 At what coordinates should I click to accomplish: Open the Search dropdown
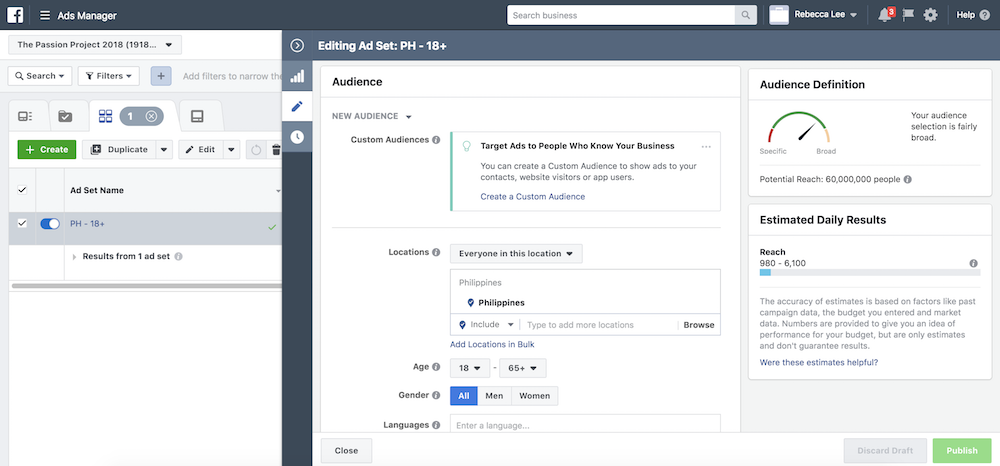coord(40,76)
